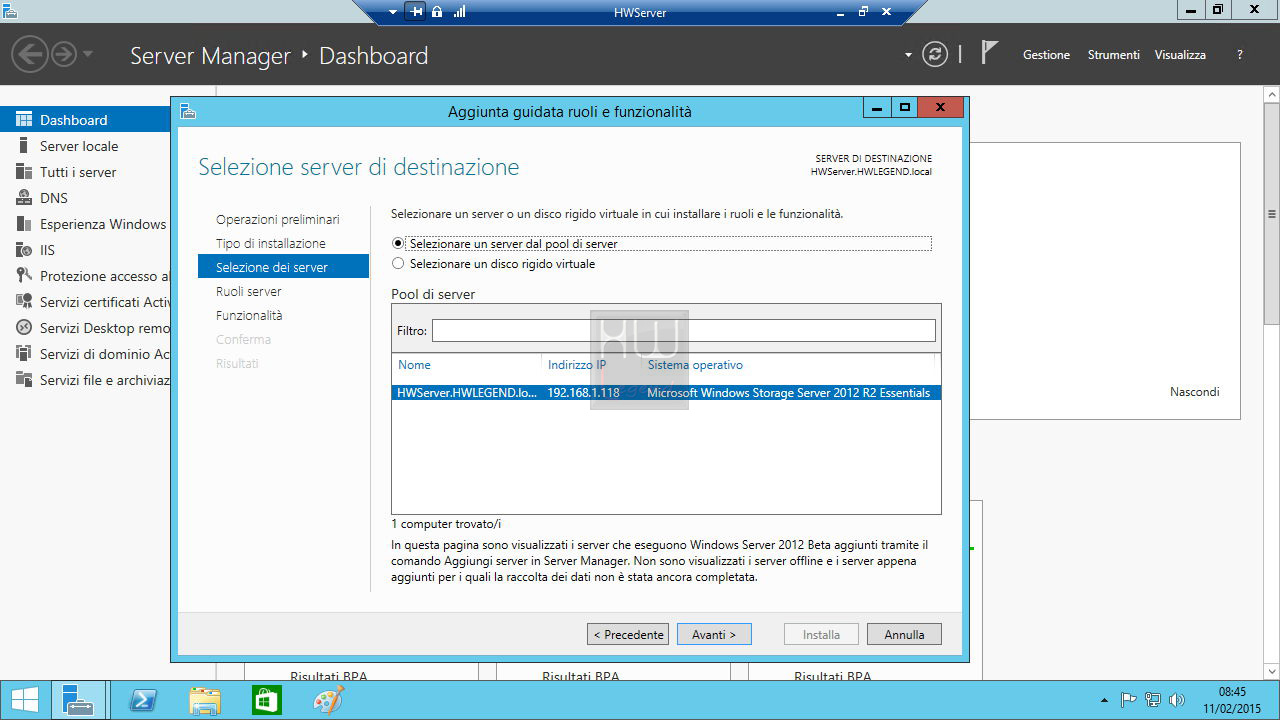Click the Windows Start button
This screenshot has height=720, width=1280.
pyautogui.click(x=24, y=701)
